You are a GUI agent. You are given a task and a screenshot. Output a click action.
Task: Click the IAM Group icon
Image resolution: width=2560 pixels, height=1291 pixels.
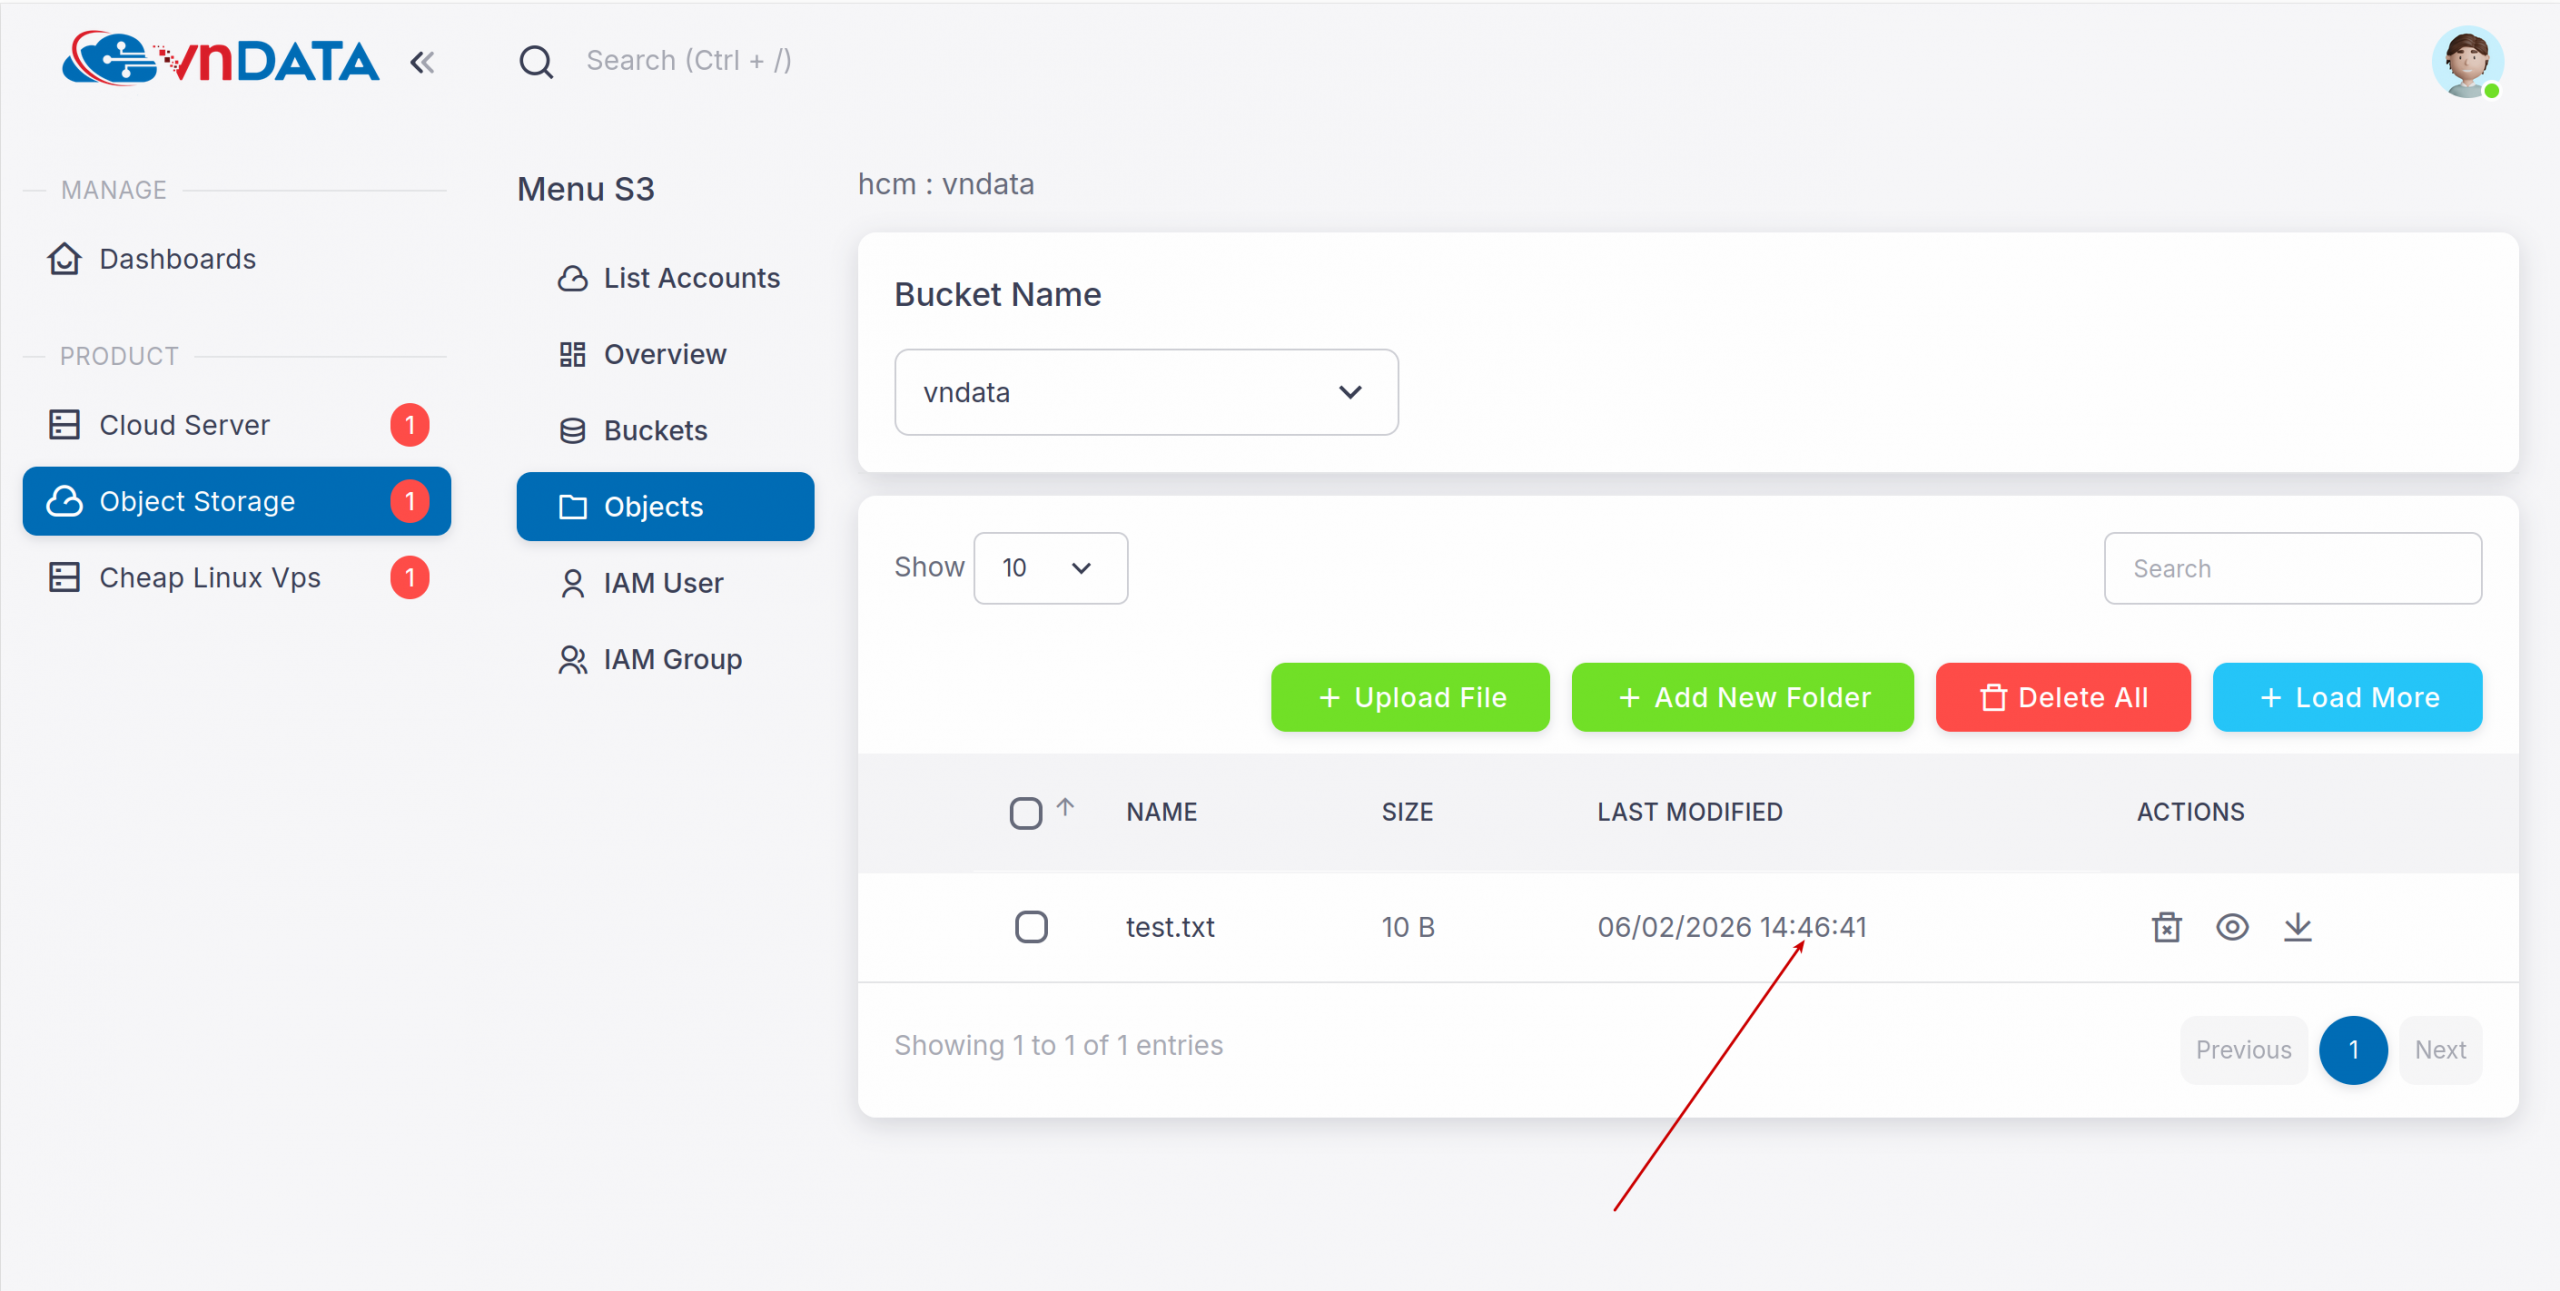pyautogui.click(x=572, y=659)
